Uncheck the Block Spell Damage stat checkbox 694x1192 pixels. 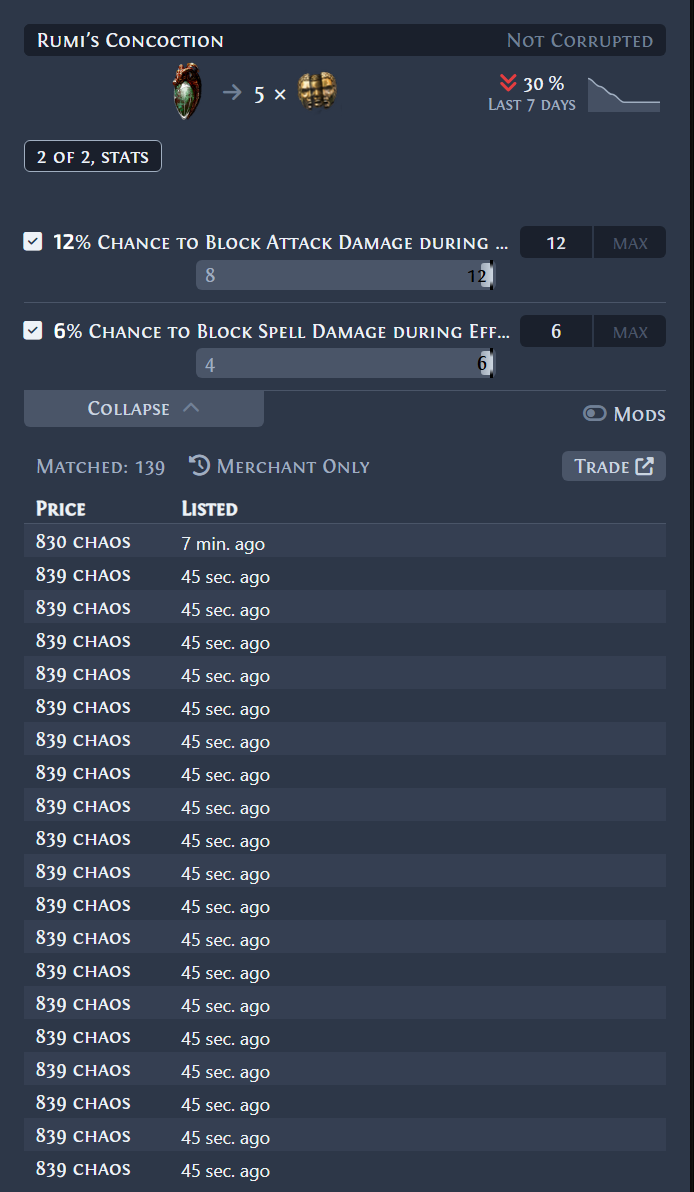pos(33,331)
